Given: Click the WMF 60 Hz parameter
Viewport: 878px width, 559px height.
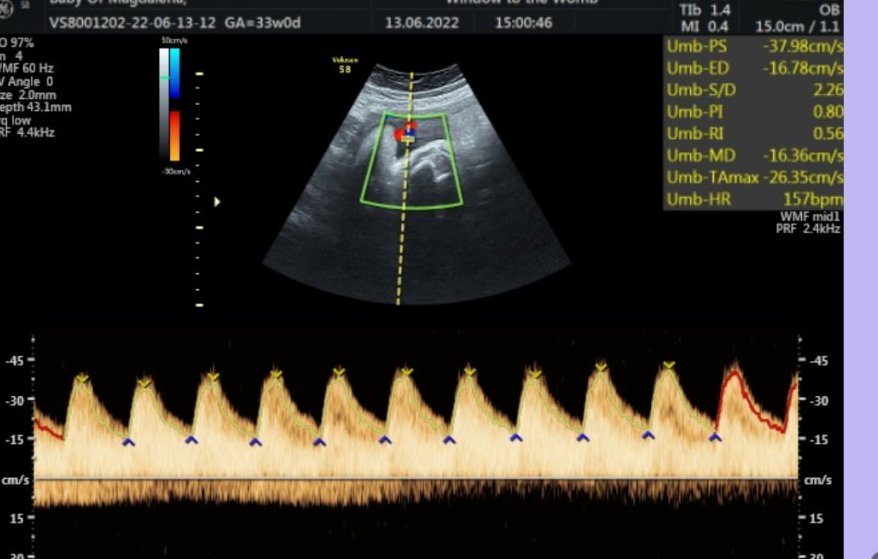Looking at the screenshot, I should point(27,68).
